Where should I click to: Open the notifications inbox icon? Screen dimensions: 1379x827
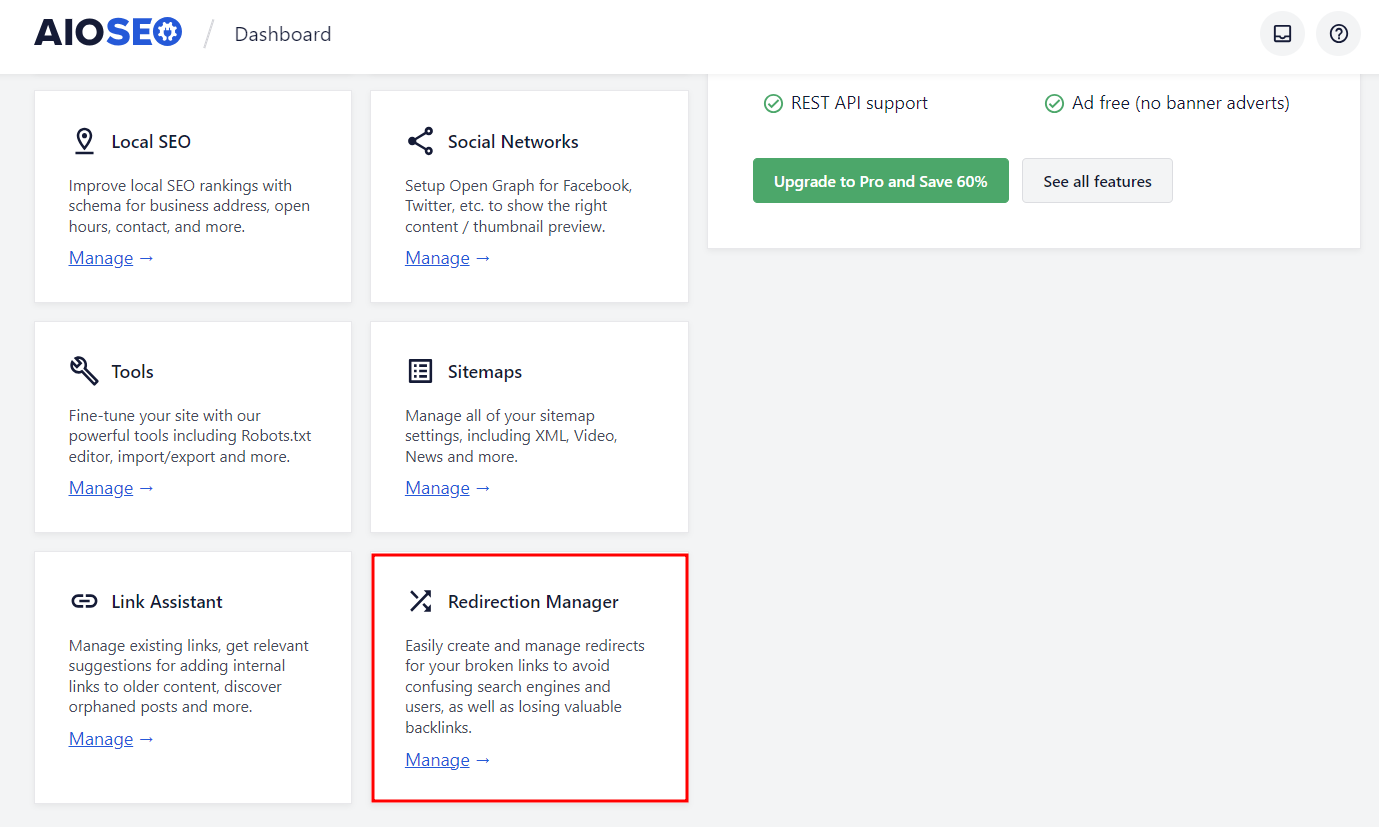[1282, 33]
